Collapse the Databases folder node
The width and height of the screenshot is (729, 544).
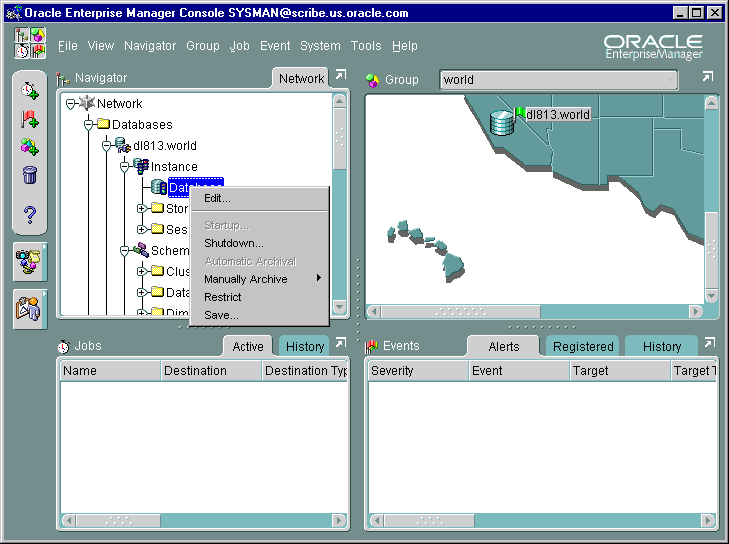[88, 125]
